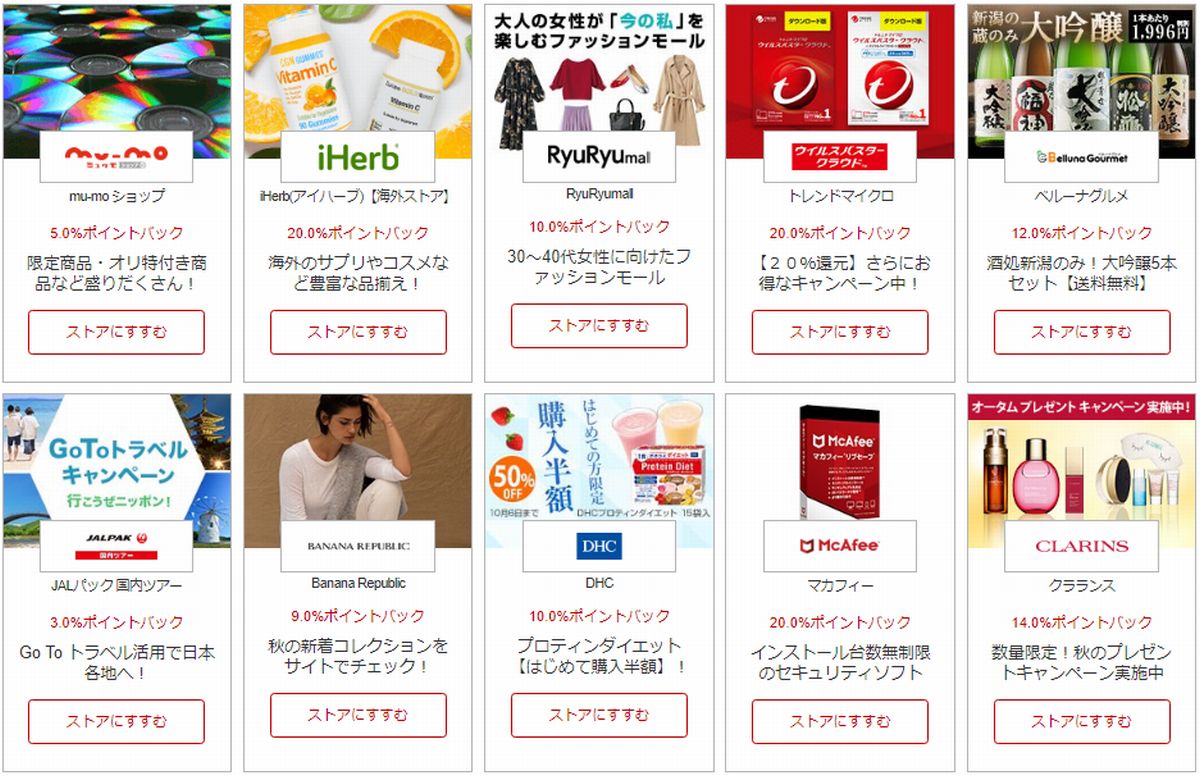Click ストアにすすむ under mu-mo ショップ
The width and height of the screenshot is (1200, 776).
(x=116, y=332)
